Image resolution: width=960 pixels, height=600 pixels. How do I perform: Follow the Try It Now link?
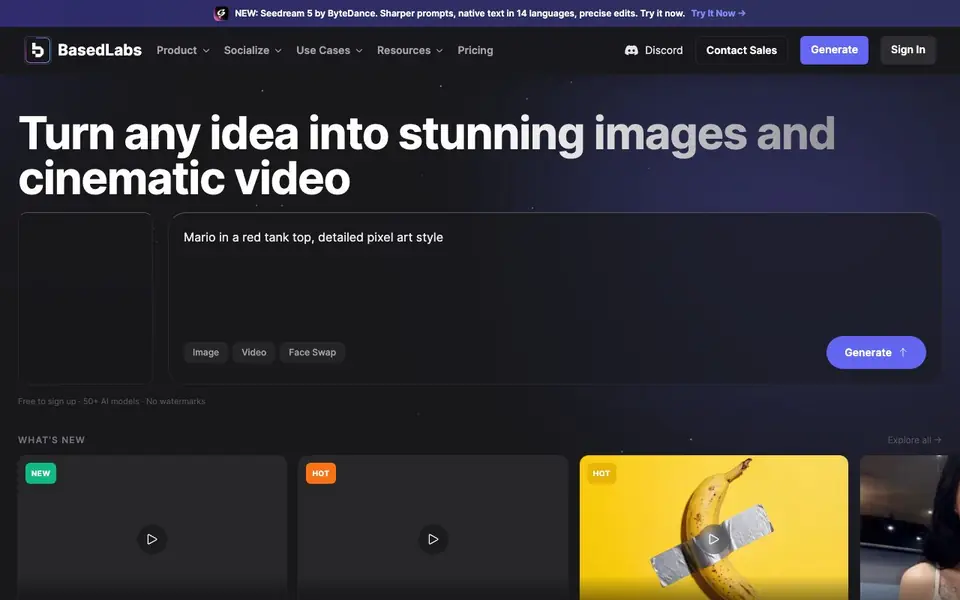point(718,13)
